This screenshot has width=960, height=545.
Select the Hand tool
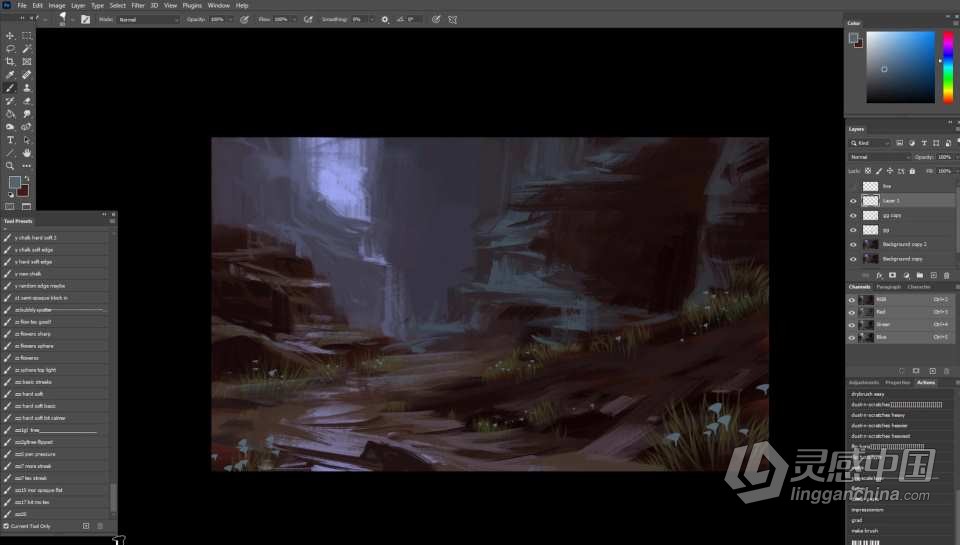click(x=26, y=152)
